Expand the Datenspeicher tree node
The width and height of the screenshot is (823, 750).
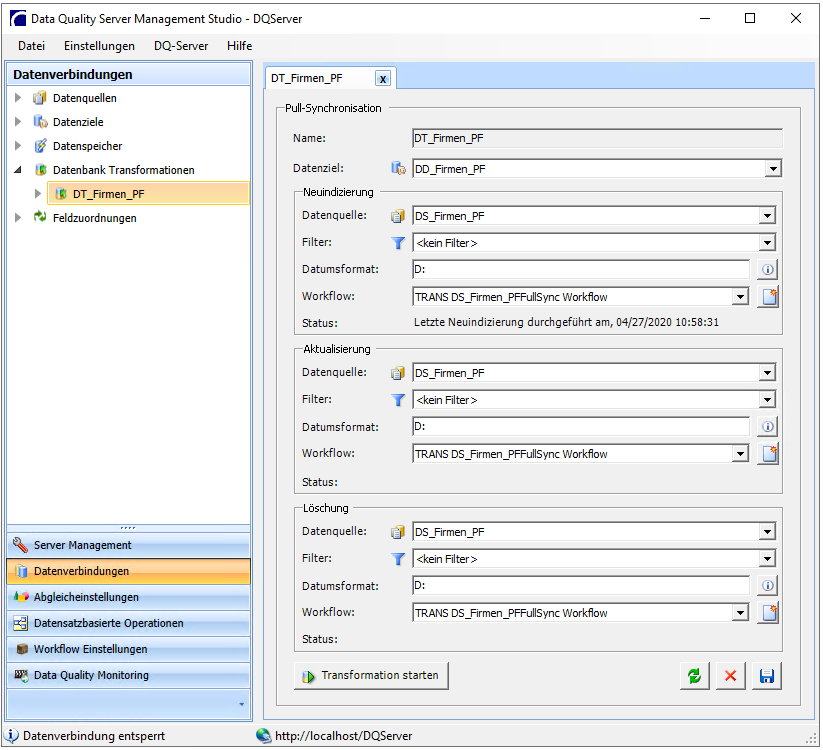tap(18, 146)
